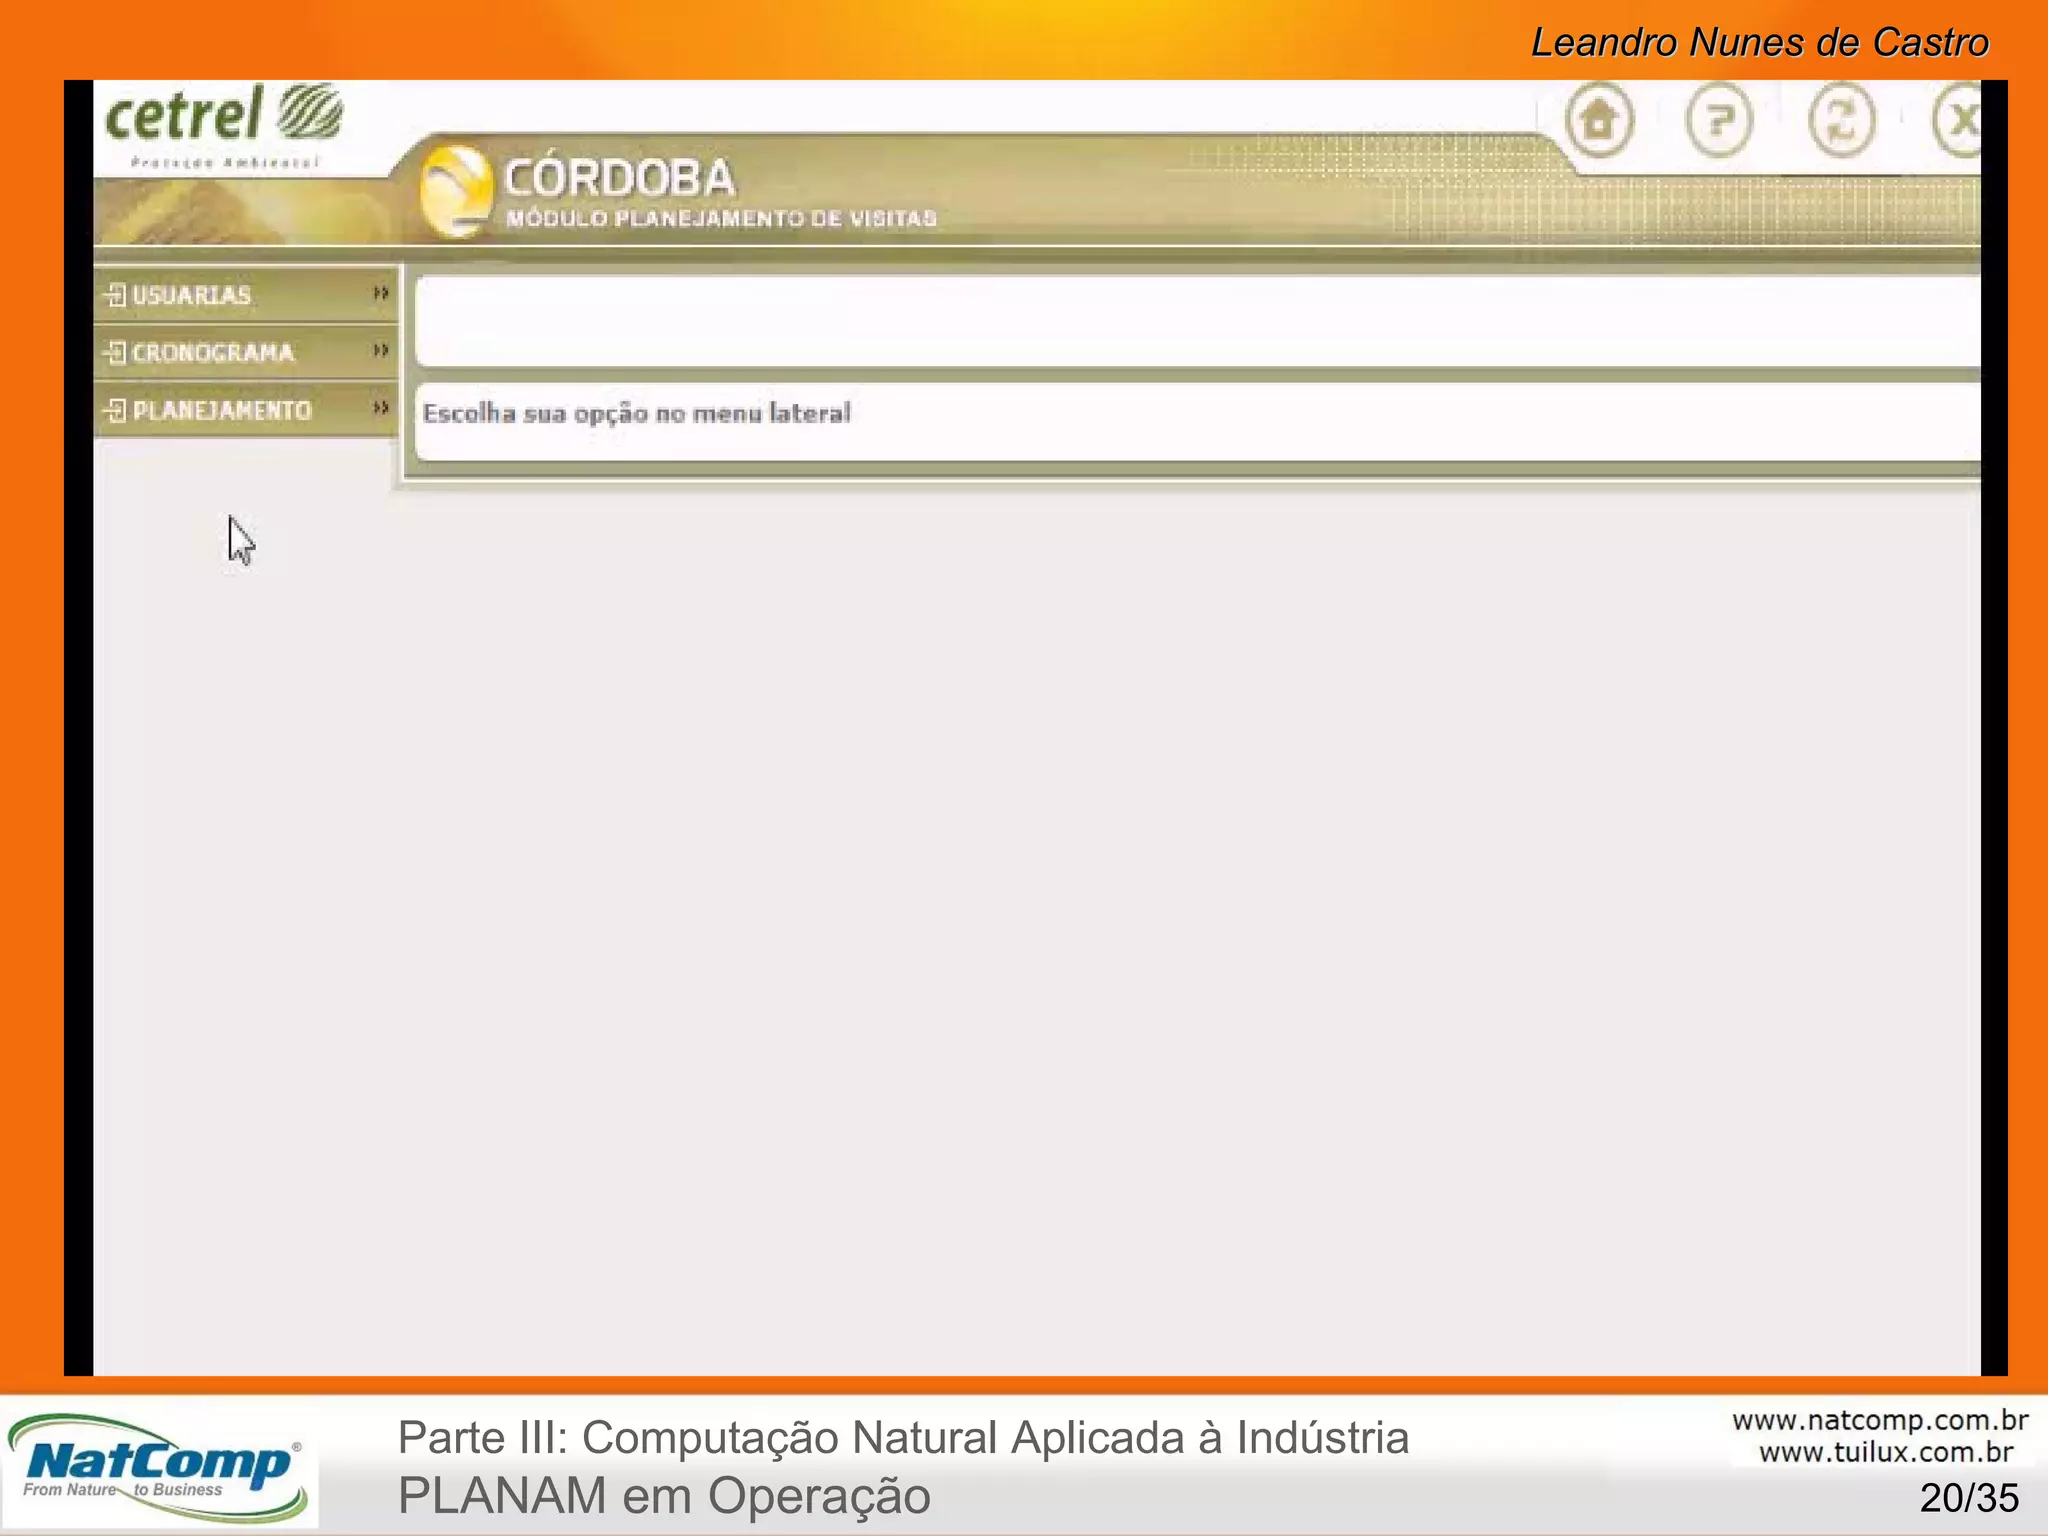Click the slide number 20/35
The height and width of the screenshot is (1536, 2048).
click(x=1969, y=1498)
